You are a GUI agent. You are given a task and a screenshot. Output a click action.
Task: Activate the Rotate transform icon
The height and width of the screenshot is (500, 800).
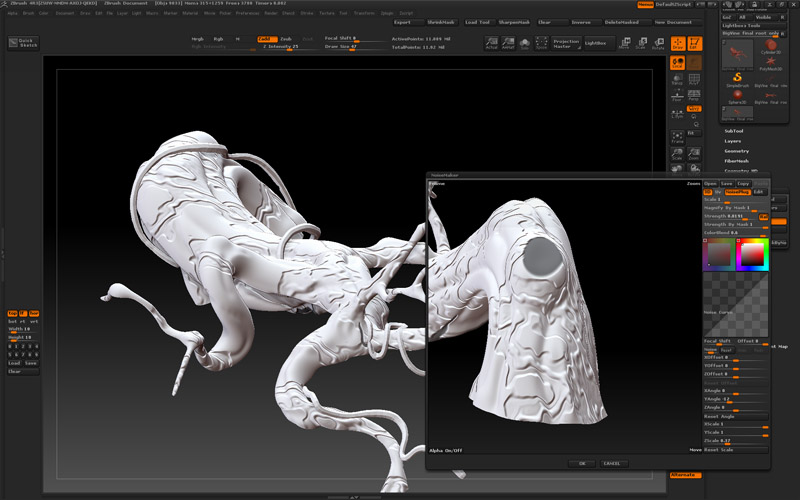(658, 43)
